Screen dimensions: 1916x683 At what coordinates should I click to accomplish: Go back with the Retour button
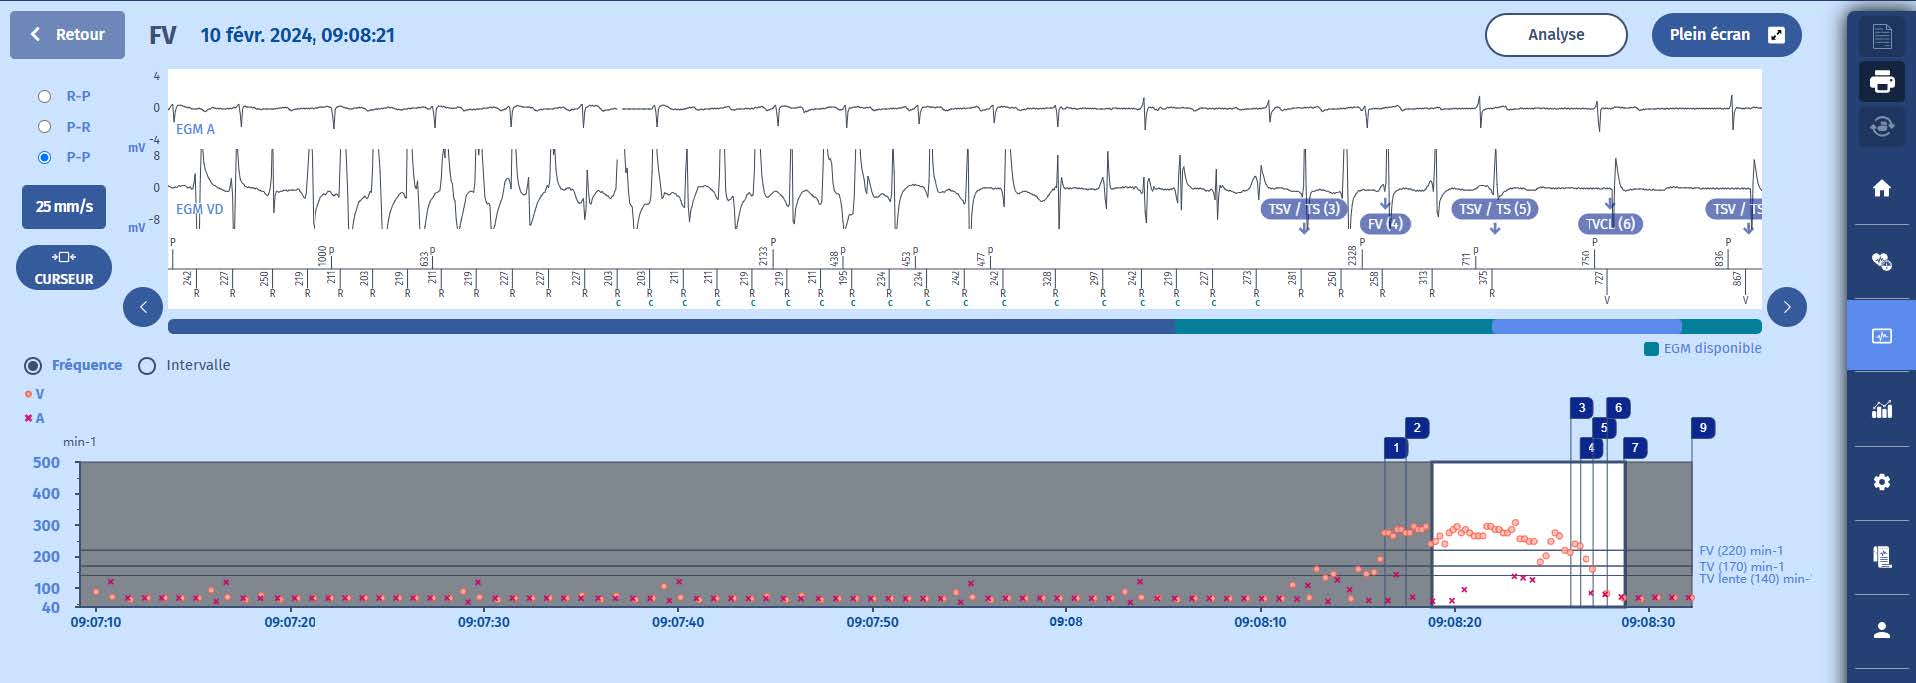coord(67,35)
